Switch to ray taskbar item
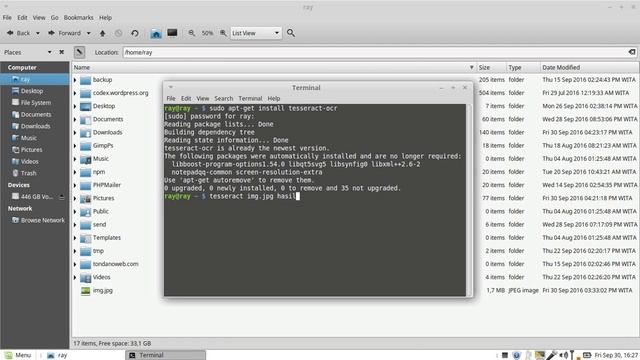Image resolution: width=640 pixels, height=360 pixels. click(x=57, y=355)
